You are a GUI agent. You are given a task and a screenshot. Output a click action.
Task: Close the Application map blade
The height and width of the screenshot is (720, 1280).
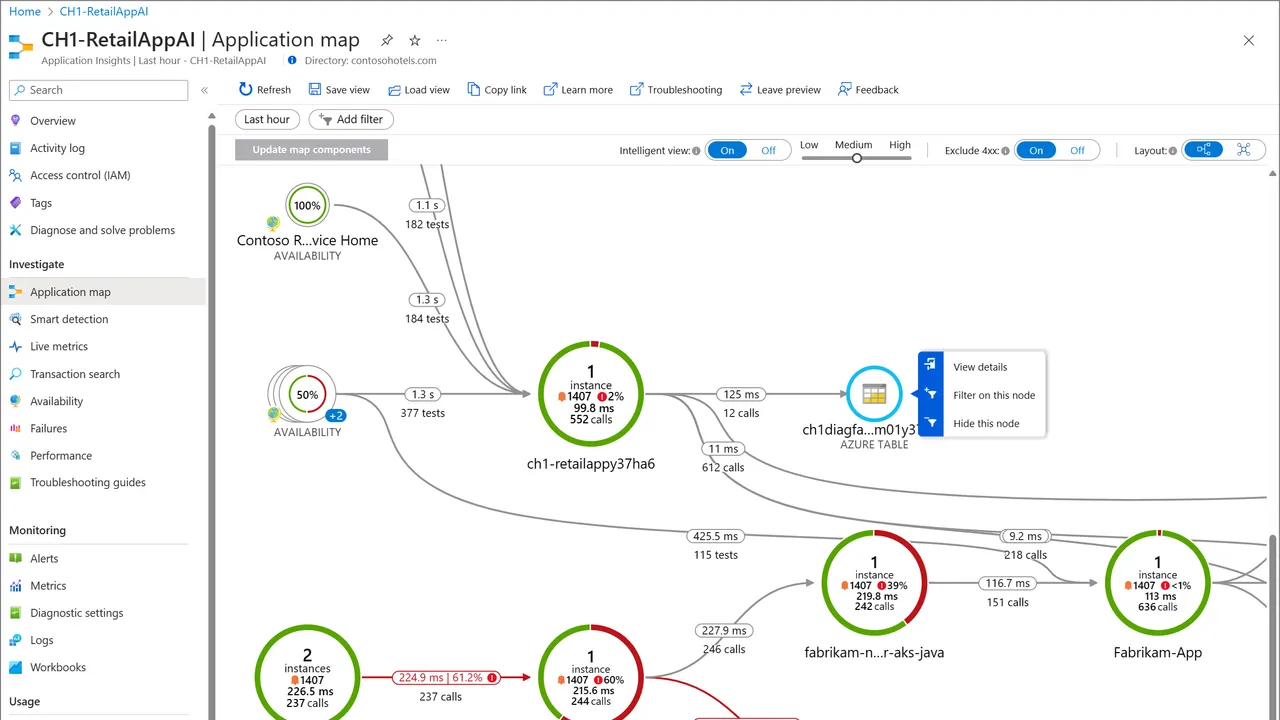tap(1248, 41)
